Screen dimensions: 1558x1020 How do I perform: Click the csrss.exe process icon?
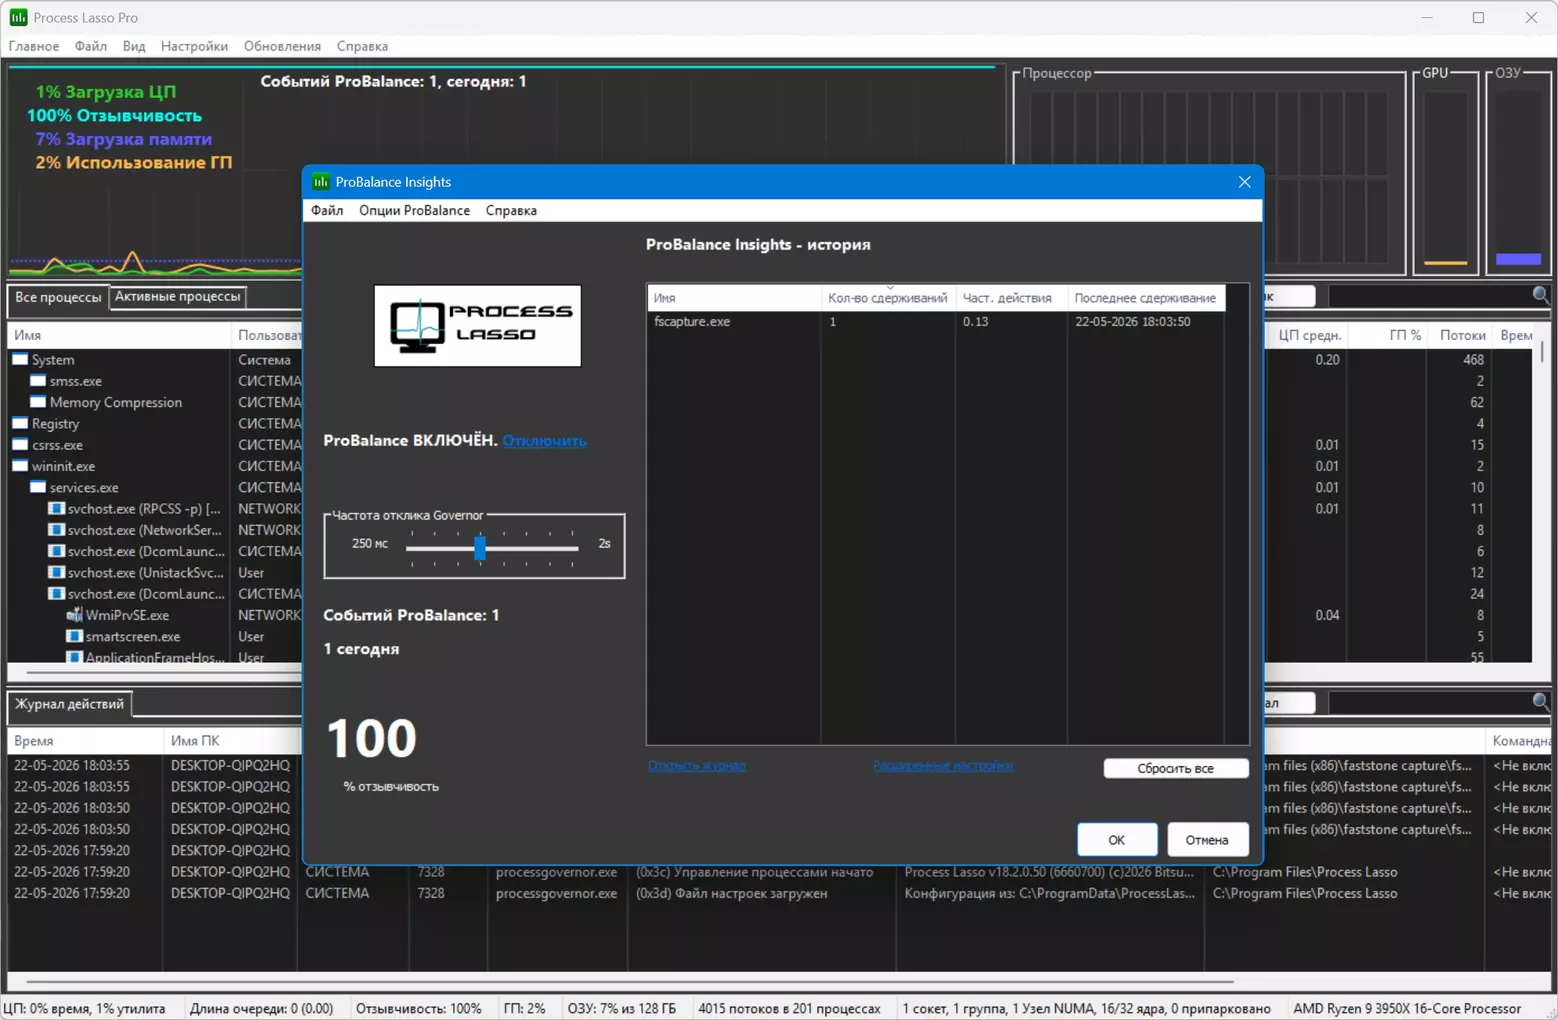click(x=20, y=445)
